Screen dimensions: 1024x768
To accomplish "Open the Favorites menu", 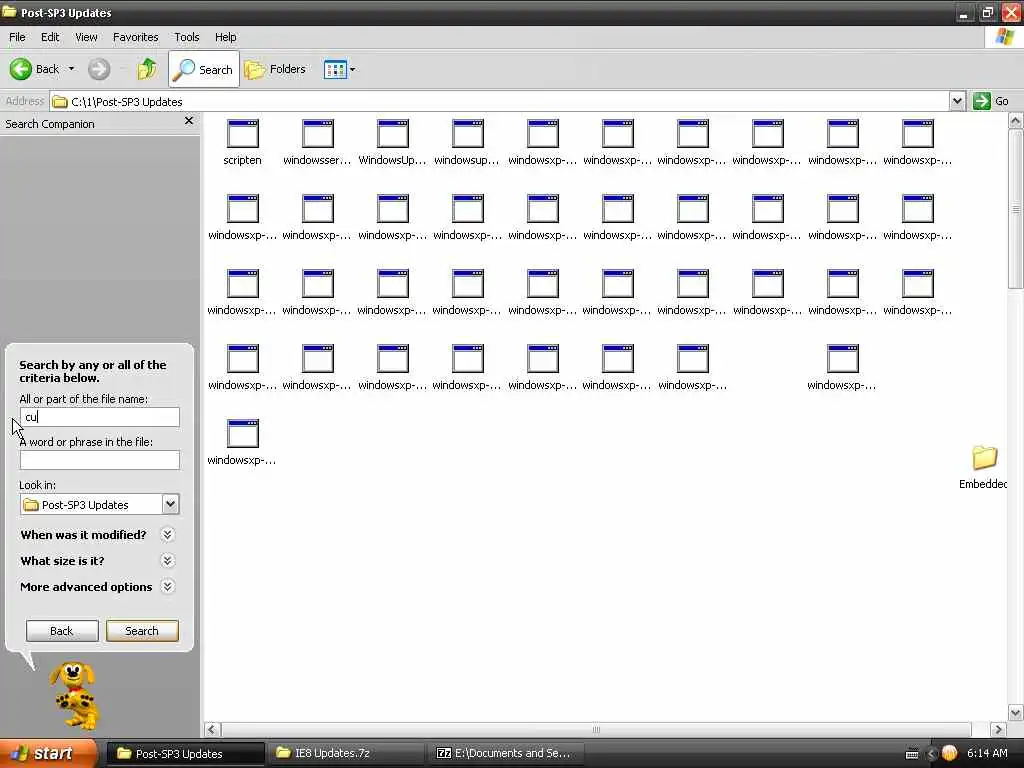I will (135, 37).
